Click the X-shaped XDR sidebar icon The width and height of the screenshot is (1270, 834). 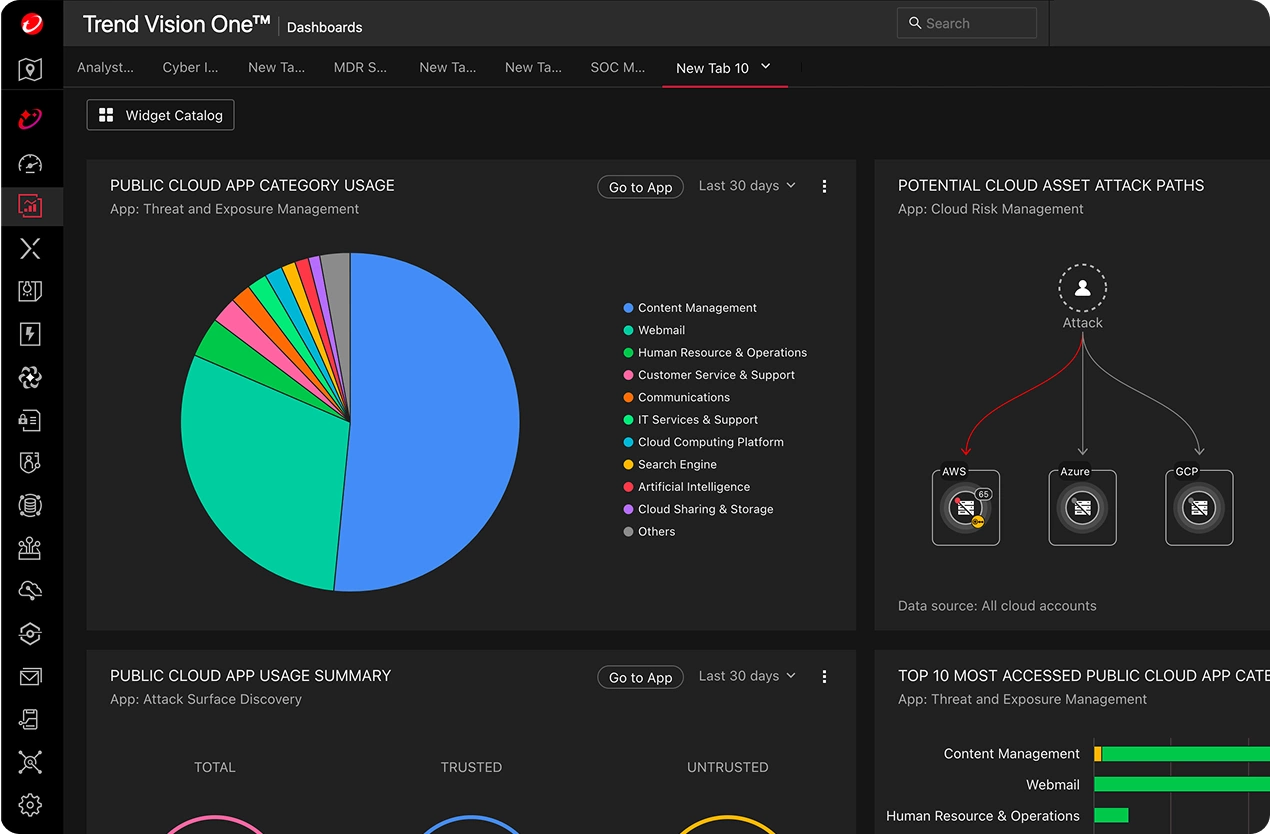(30, 248)
